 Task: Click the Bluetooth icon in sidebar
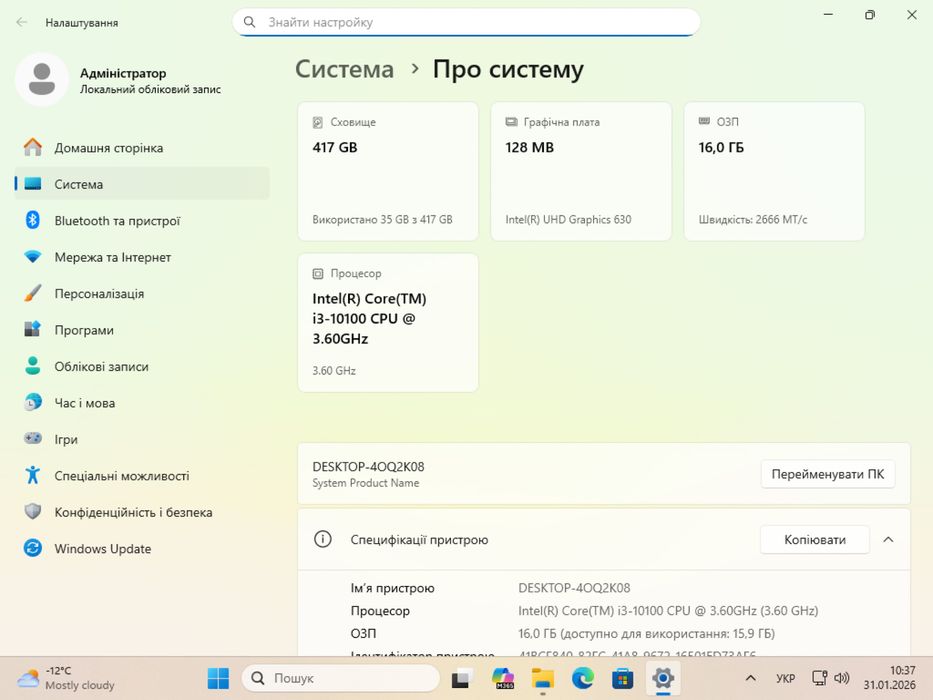[x=33, y=220]
